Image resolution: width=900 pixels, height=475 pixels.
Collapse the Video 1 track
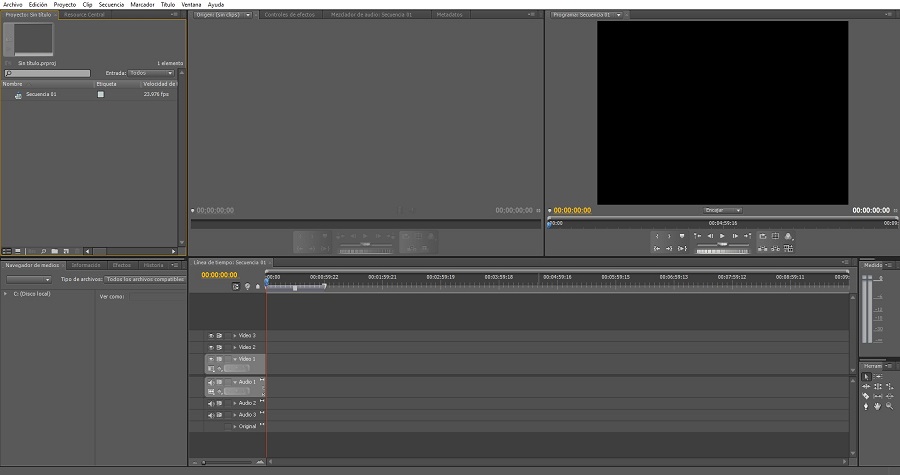click(235, 359)
